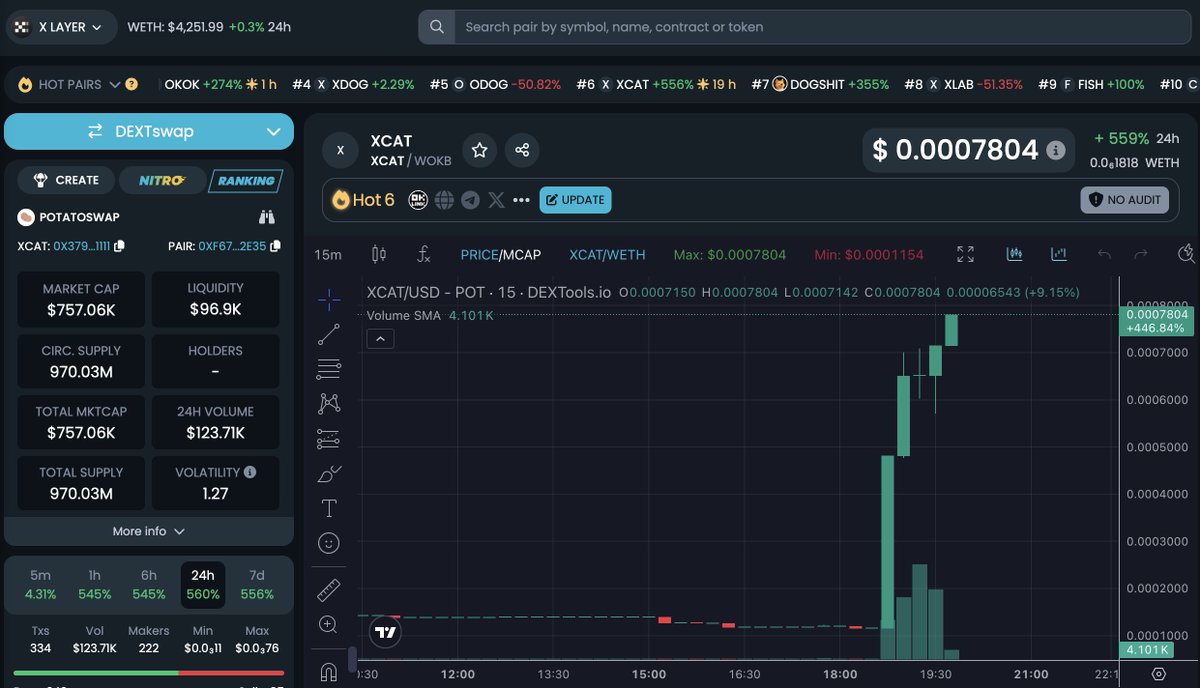
Task: Select the trend line drawing tool
Action: click(329, 335)
